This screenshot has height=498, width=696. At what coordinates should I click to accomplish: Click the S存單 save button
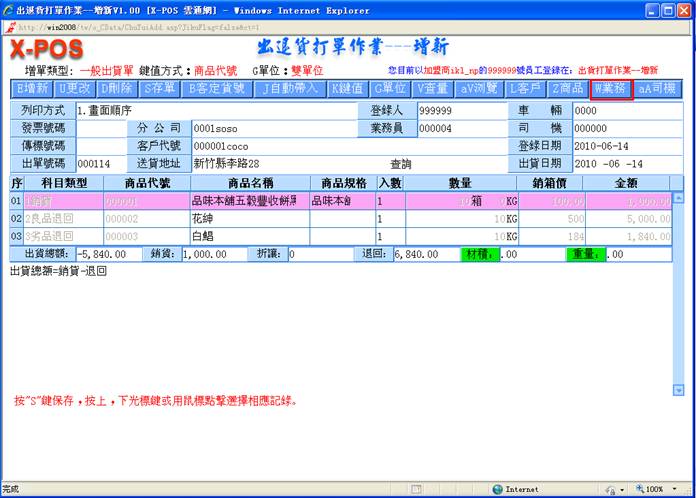point(161,88)
